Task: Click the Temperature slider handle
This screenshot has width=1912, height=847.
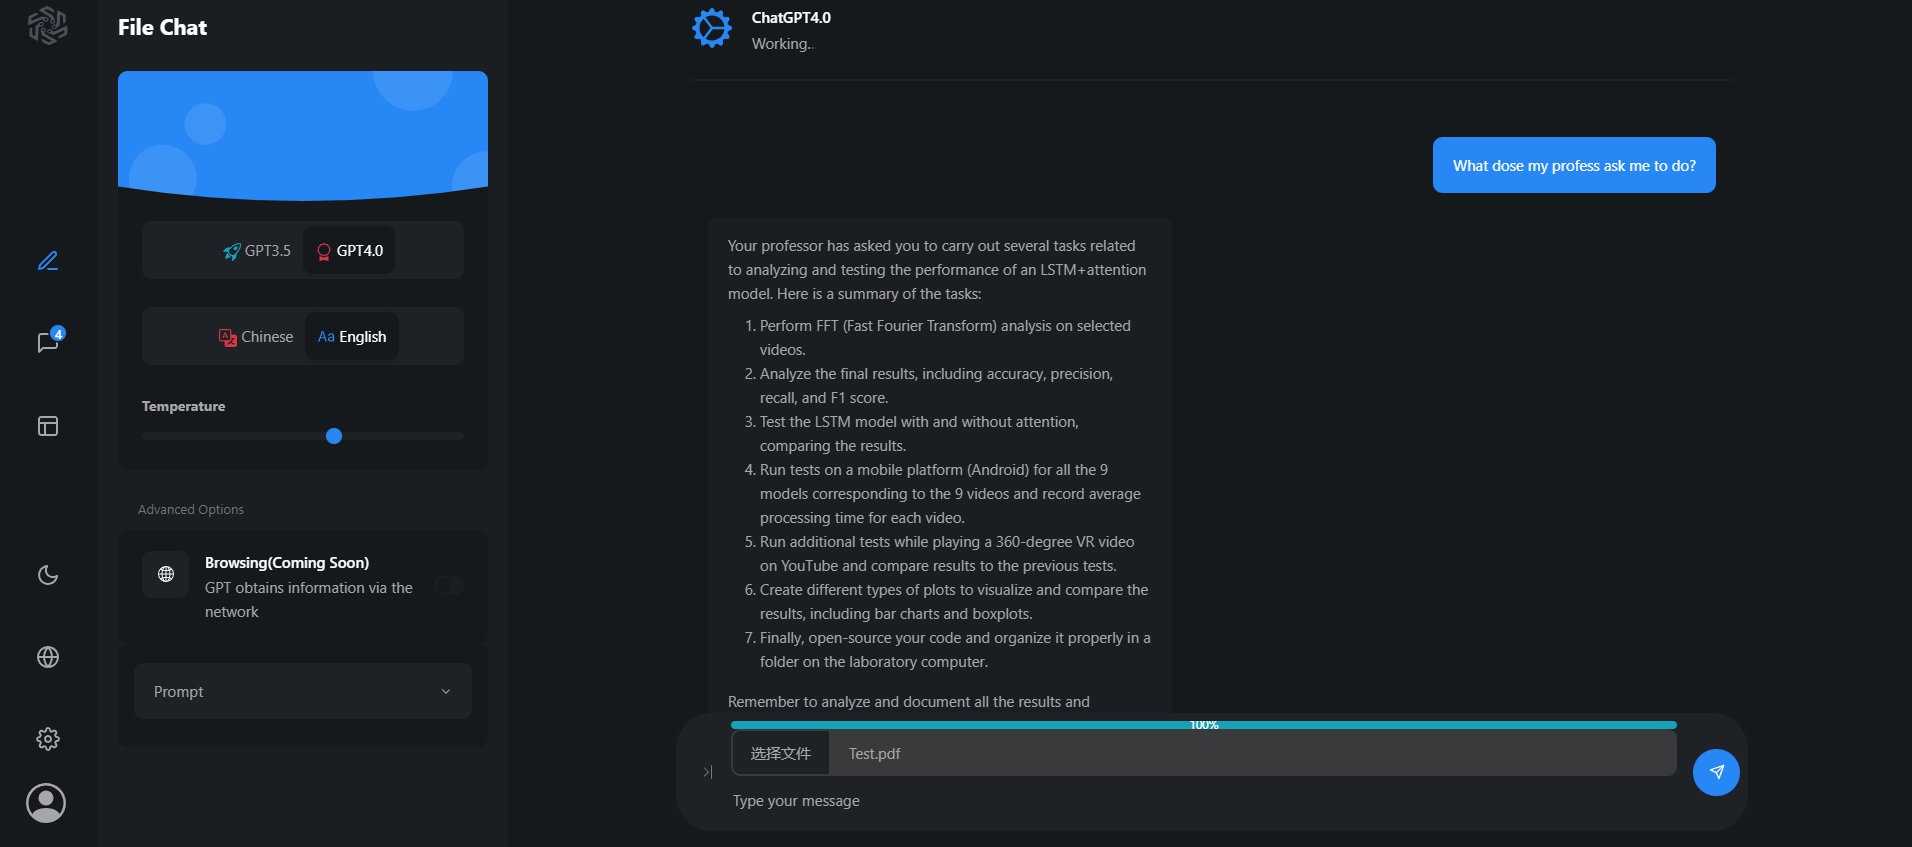Action: [x=334, y=436]
